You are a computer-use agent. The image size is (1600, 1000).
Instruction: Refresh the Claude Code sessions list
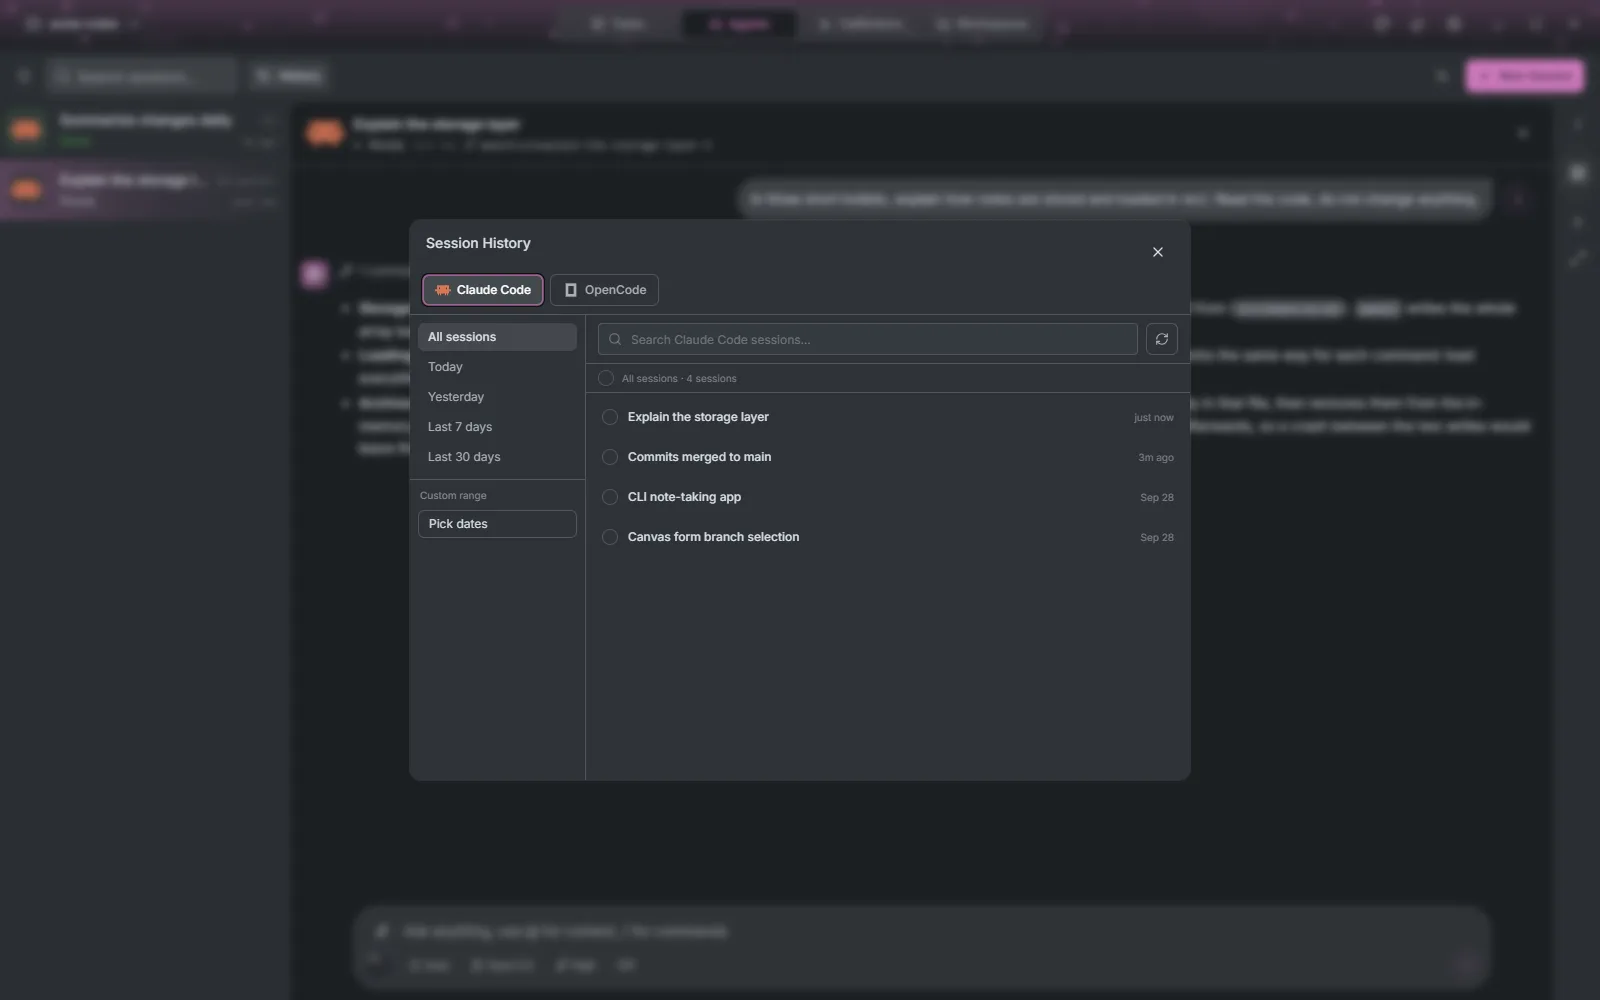point(1161,339)
